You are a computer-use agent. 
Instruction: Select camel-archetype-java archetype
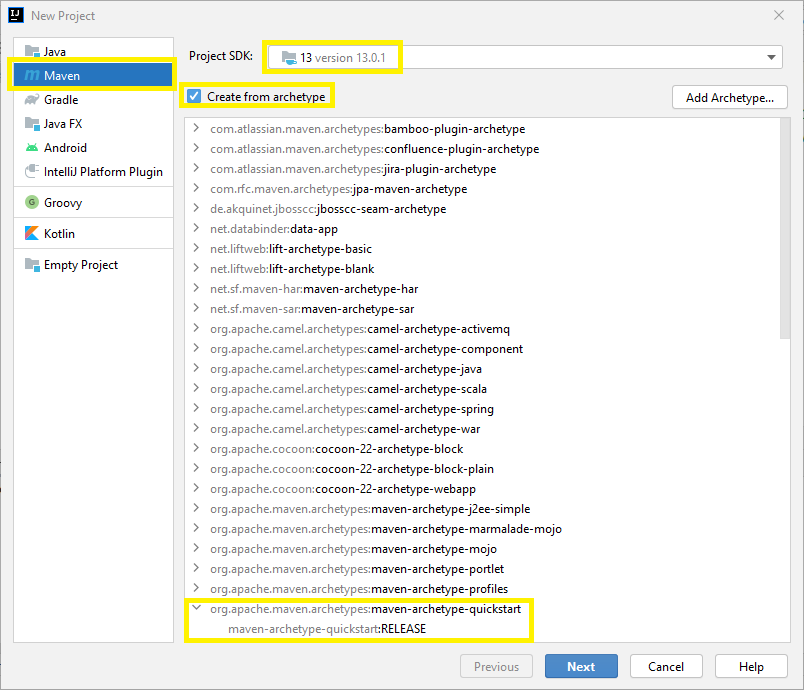click(346, 369)
